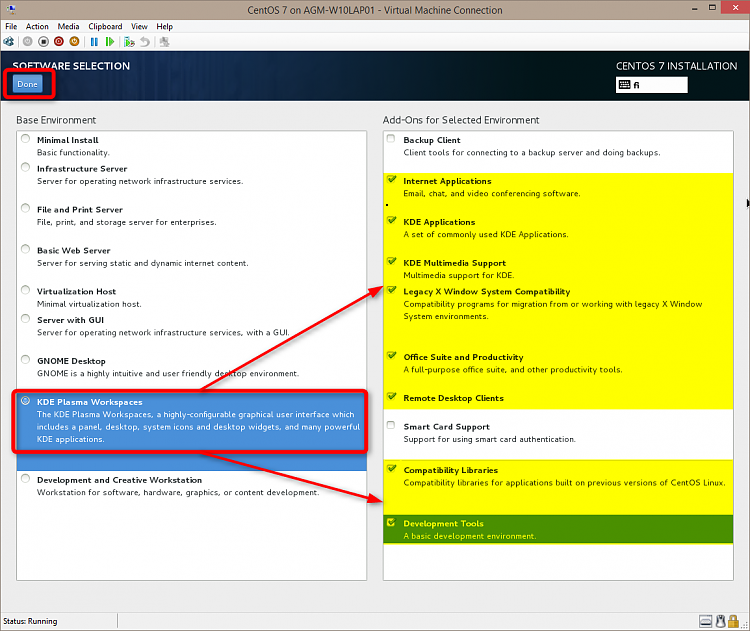Click the grayed Enhanced Session toolbar icon

coord(164,42)
